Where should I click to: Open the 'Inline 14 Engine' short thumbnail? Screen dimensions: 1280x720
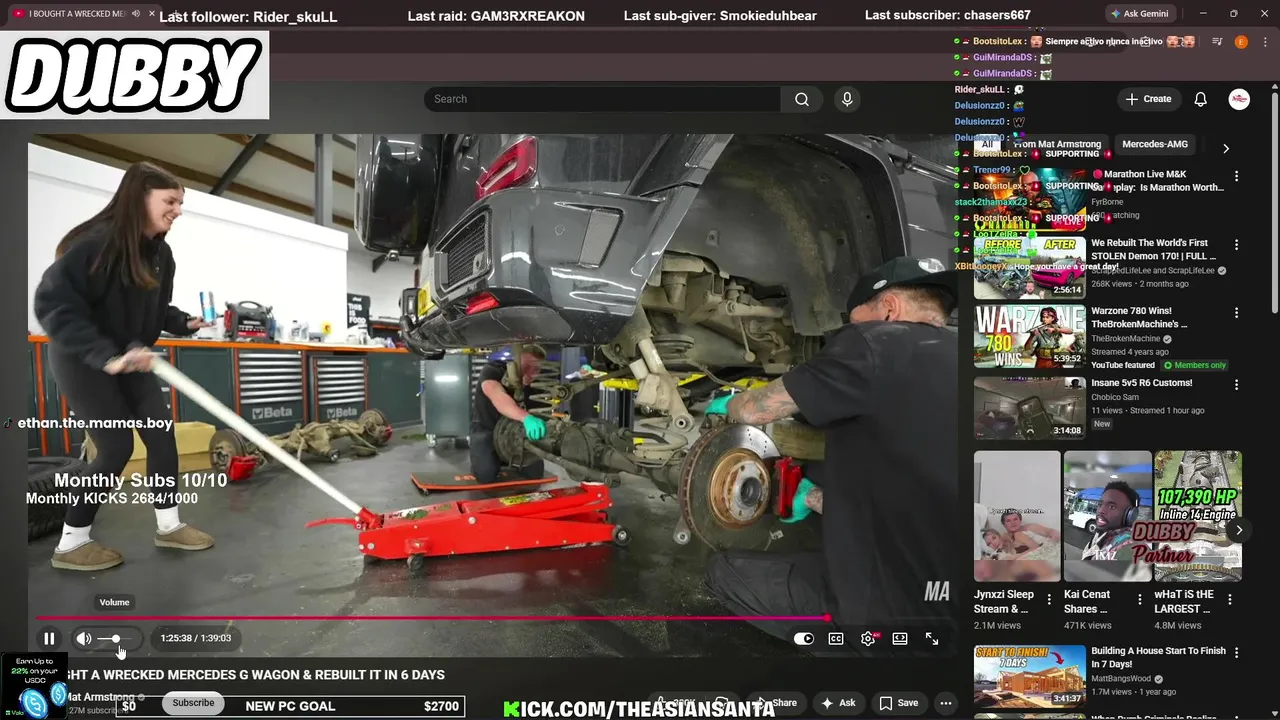click(1198, 516)
